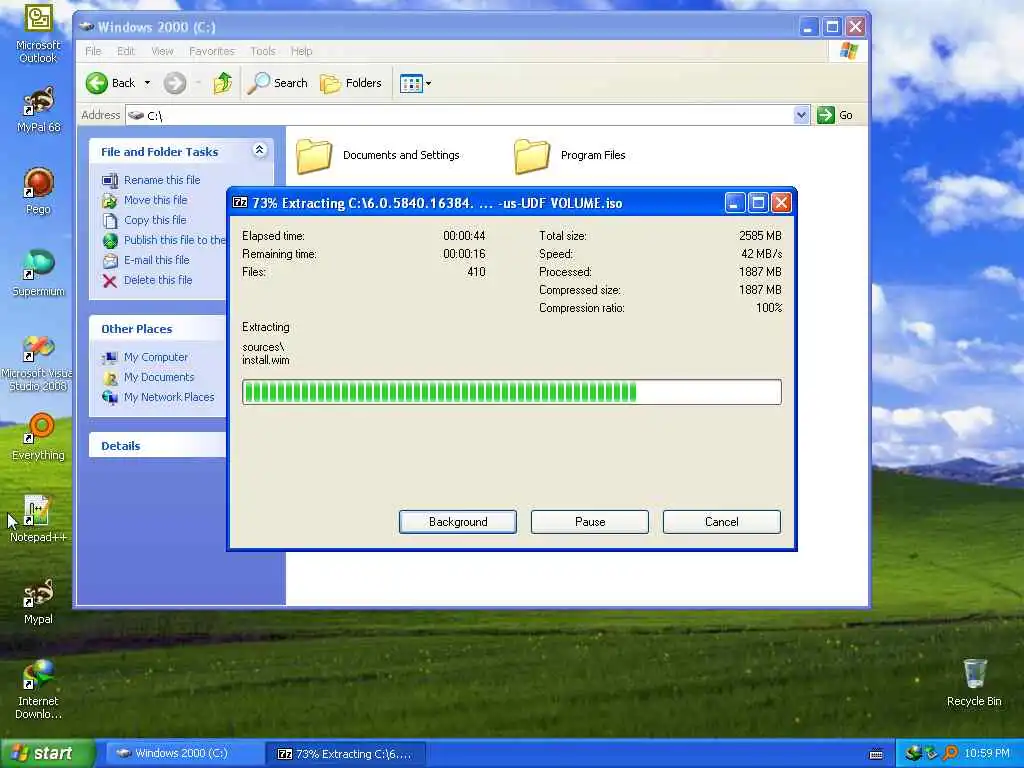Click 73% Extracting taskbar button

(x=347, y=754)
